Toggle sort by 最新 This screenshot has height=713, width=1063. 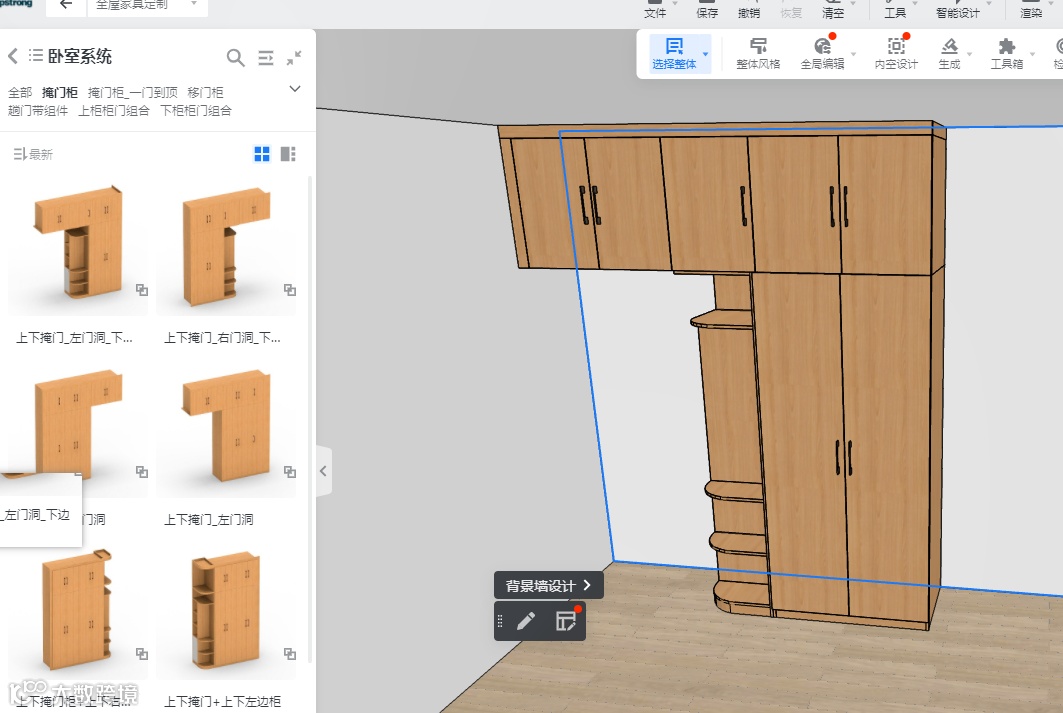(33, 154)
